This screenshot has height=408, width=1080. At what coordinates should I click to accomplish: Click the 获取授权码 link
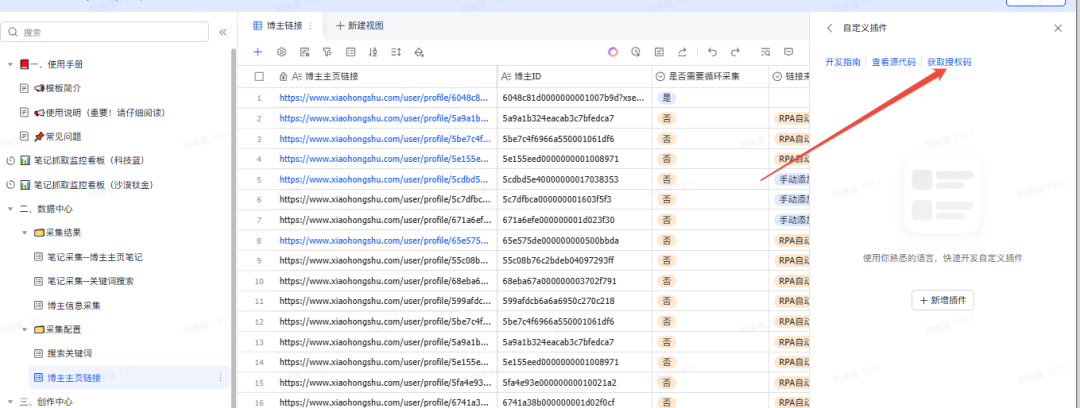[x=950, y=62]
